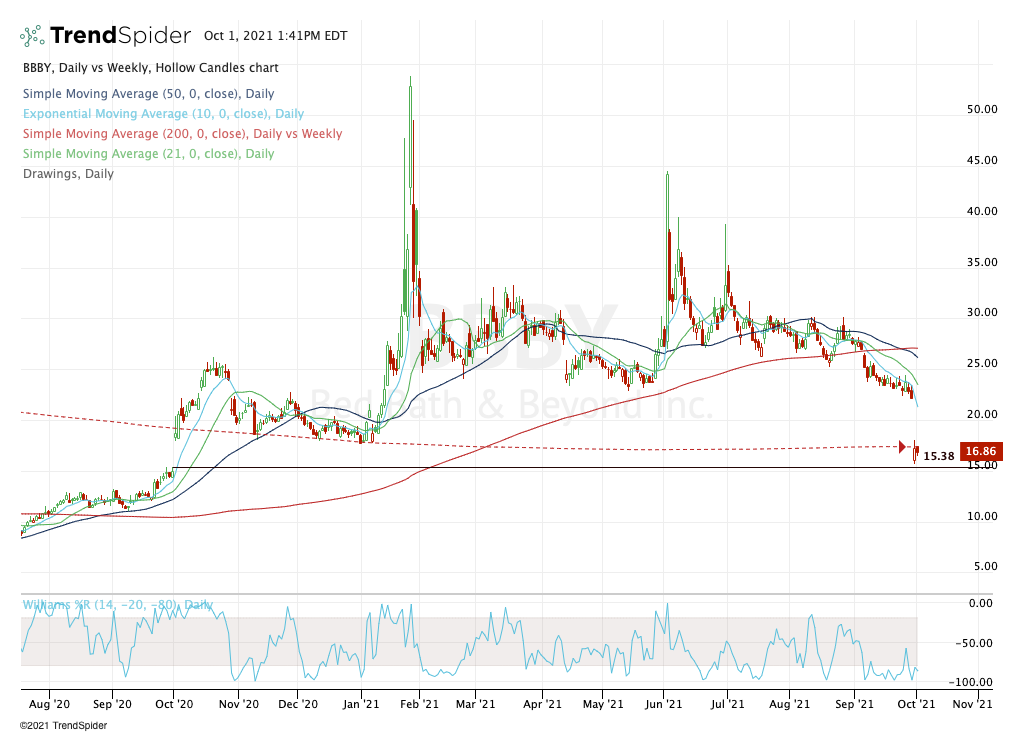Screen dimensions: 1023x735
Task: Click the 25.00 price axis label
Action: pyautogui.click(x=982, y=363)
